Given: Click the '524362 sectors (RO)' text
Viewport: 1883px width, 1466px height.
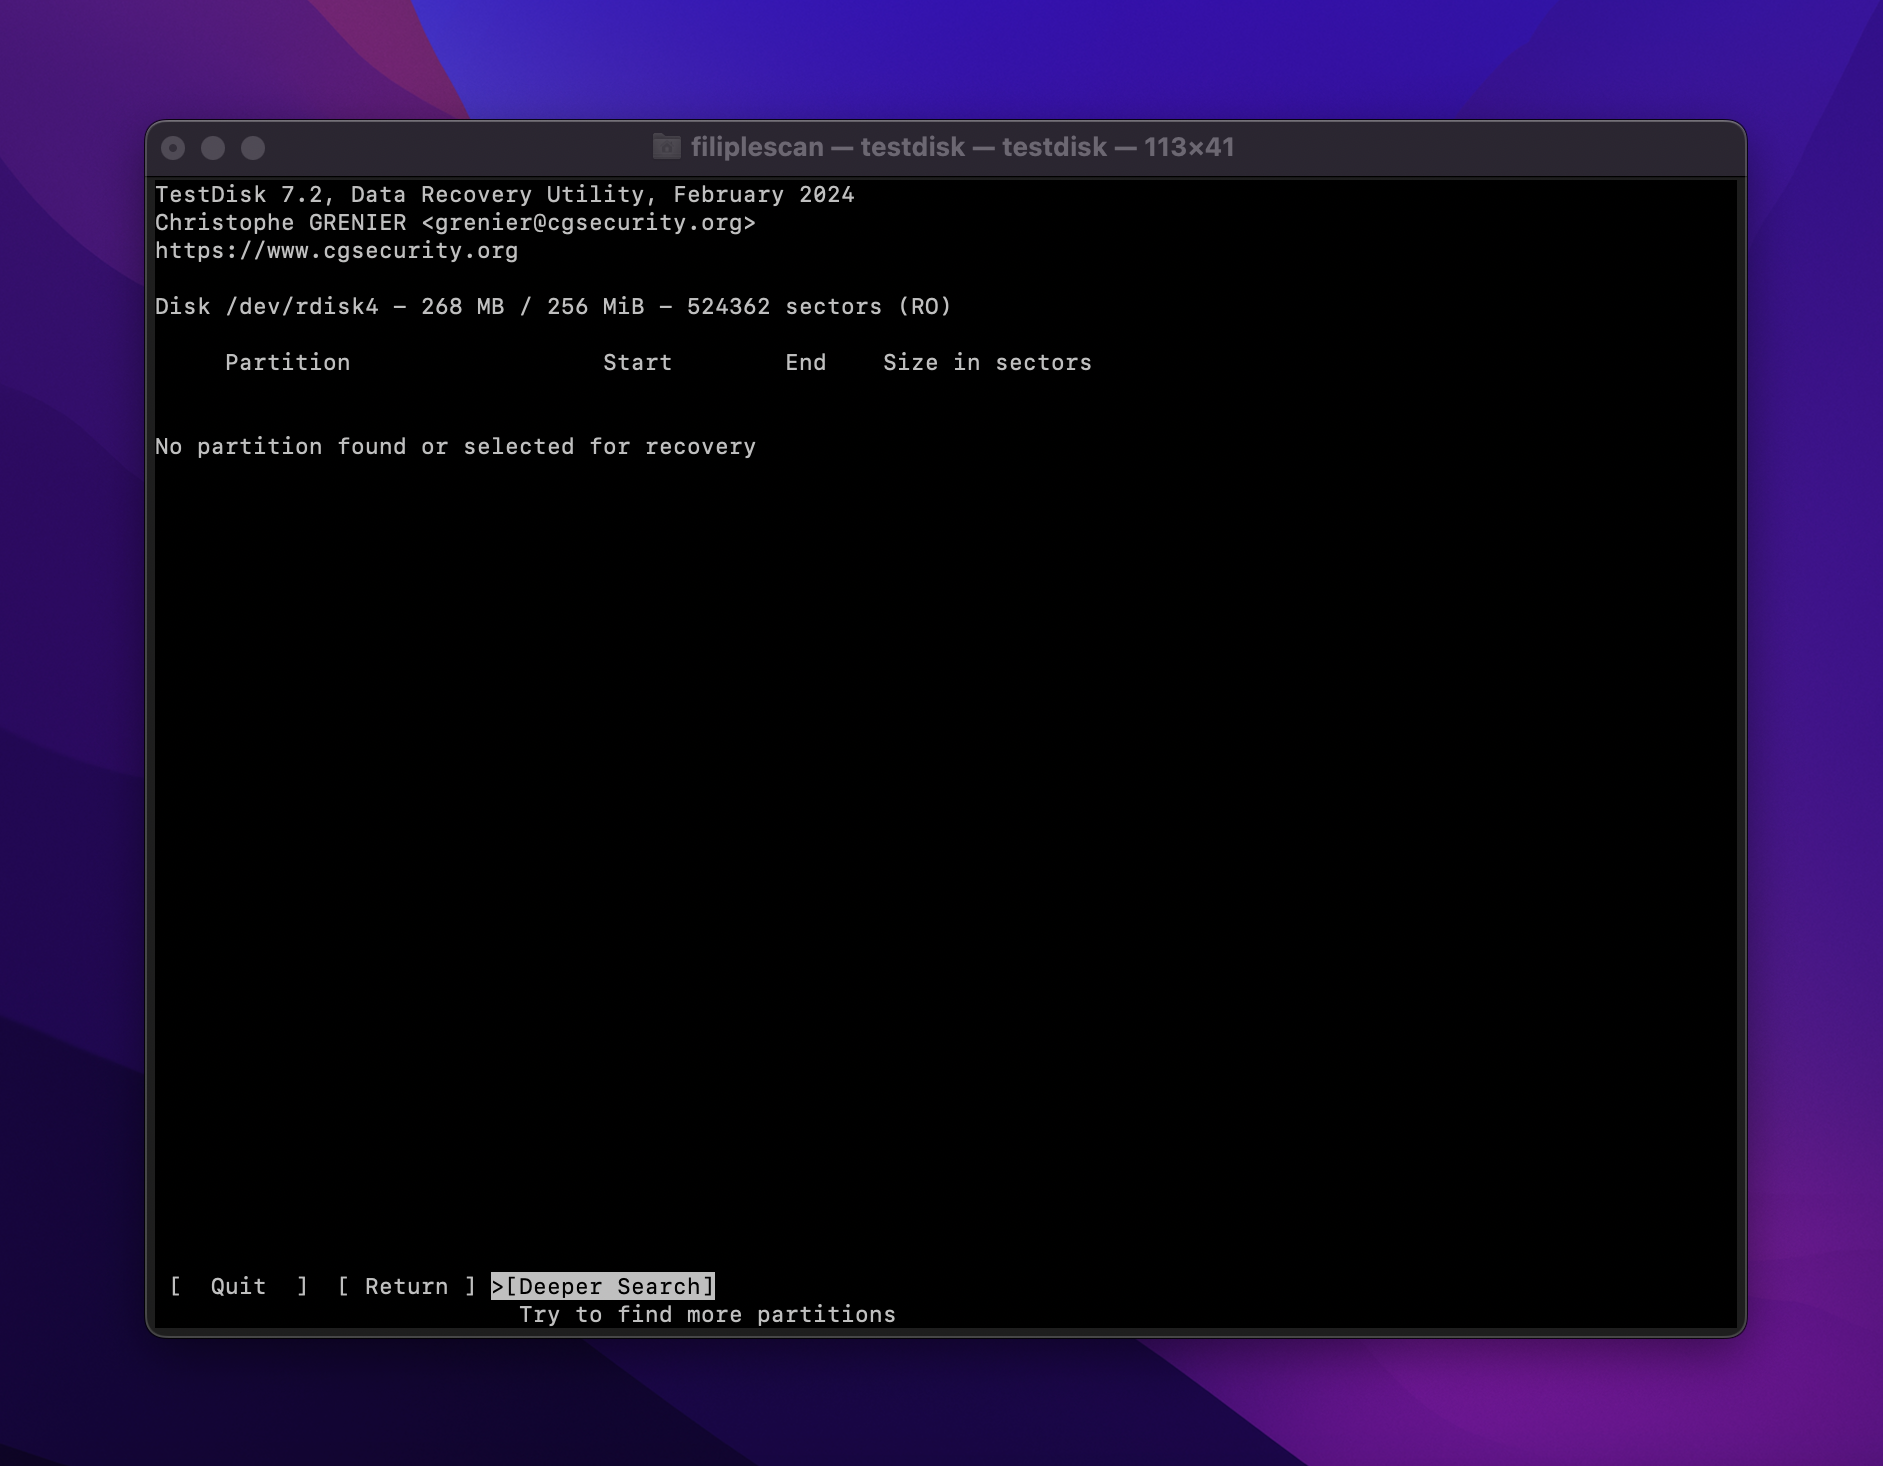Looking at the screenshot, I should [x=819, y=307].
